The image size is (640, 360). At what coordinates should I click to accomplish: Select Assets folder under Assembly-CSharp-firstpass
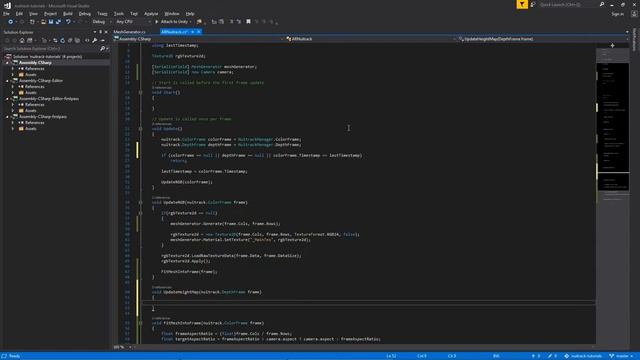pos(31,129)
